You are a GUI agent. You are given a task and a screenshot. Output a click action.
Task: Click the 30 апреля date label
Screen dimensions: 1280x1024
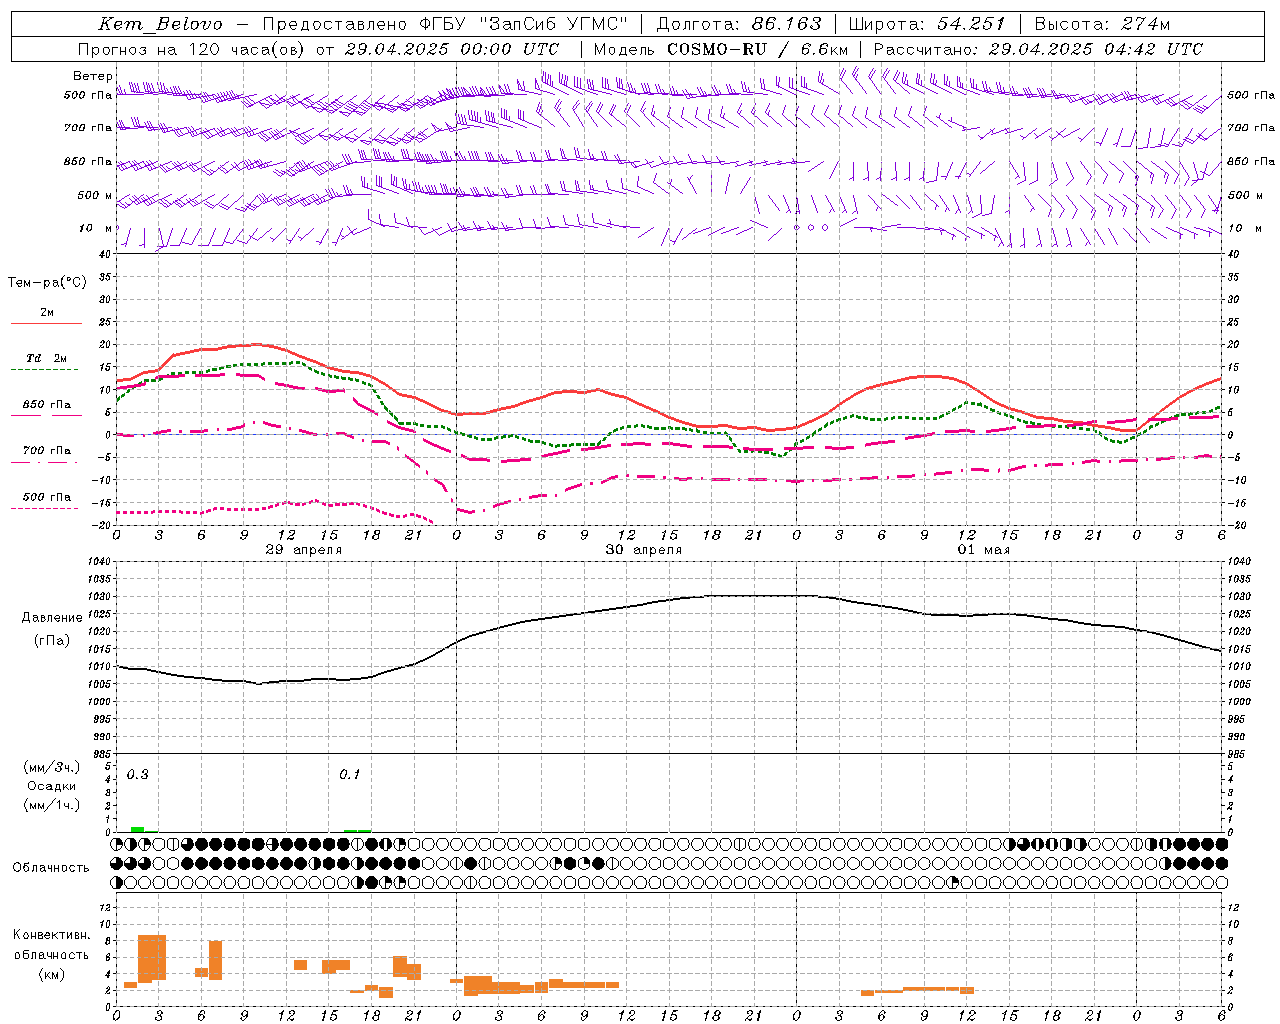(x=644, y=550)
